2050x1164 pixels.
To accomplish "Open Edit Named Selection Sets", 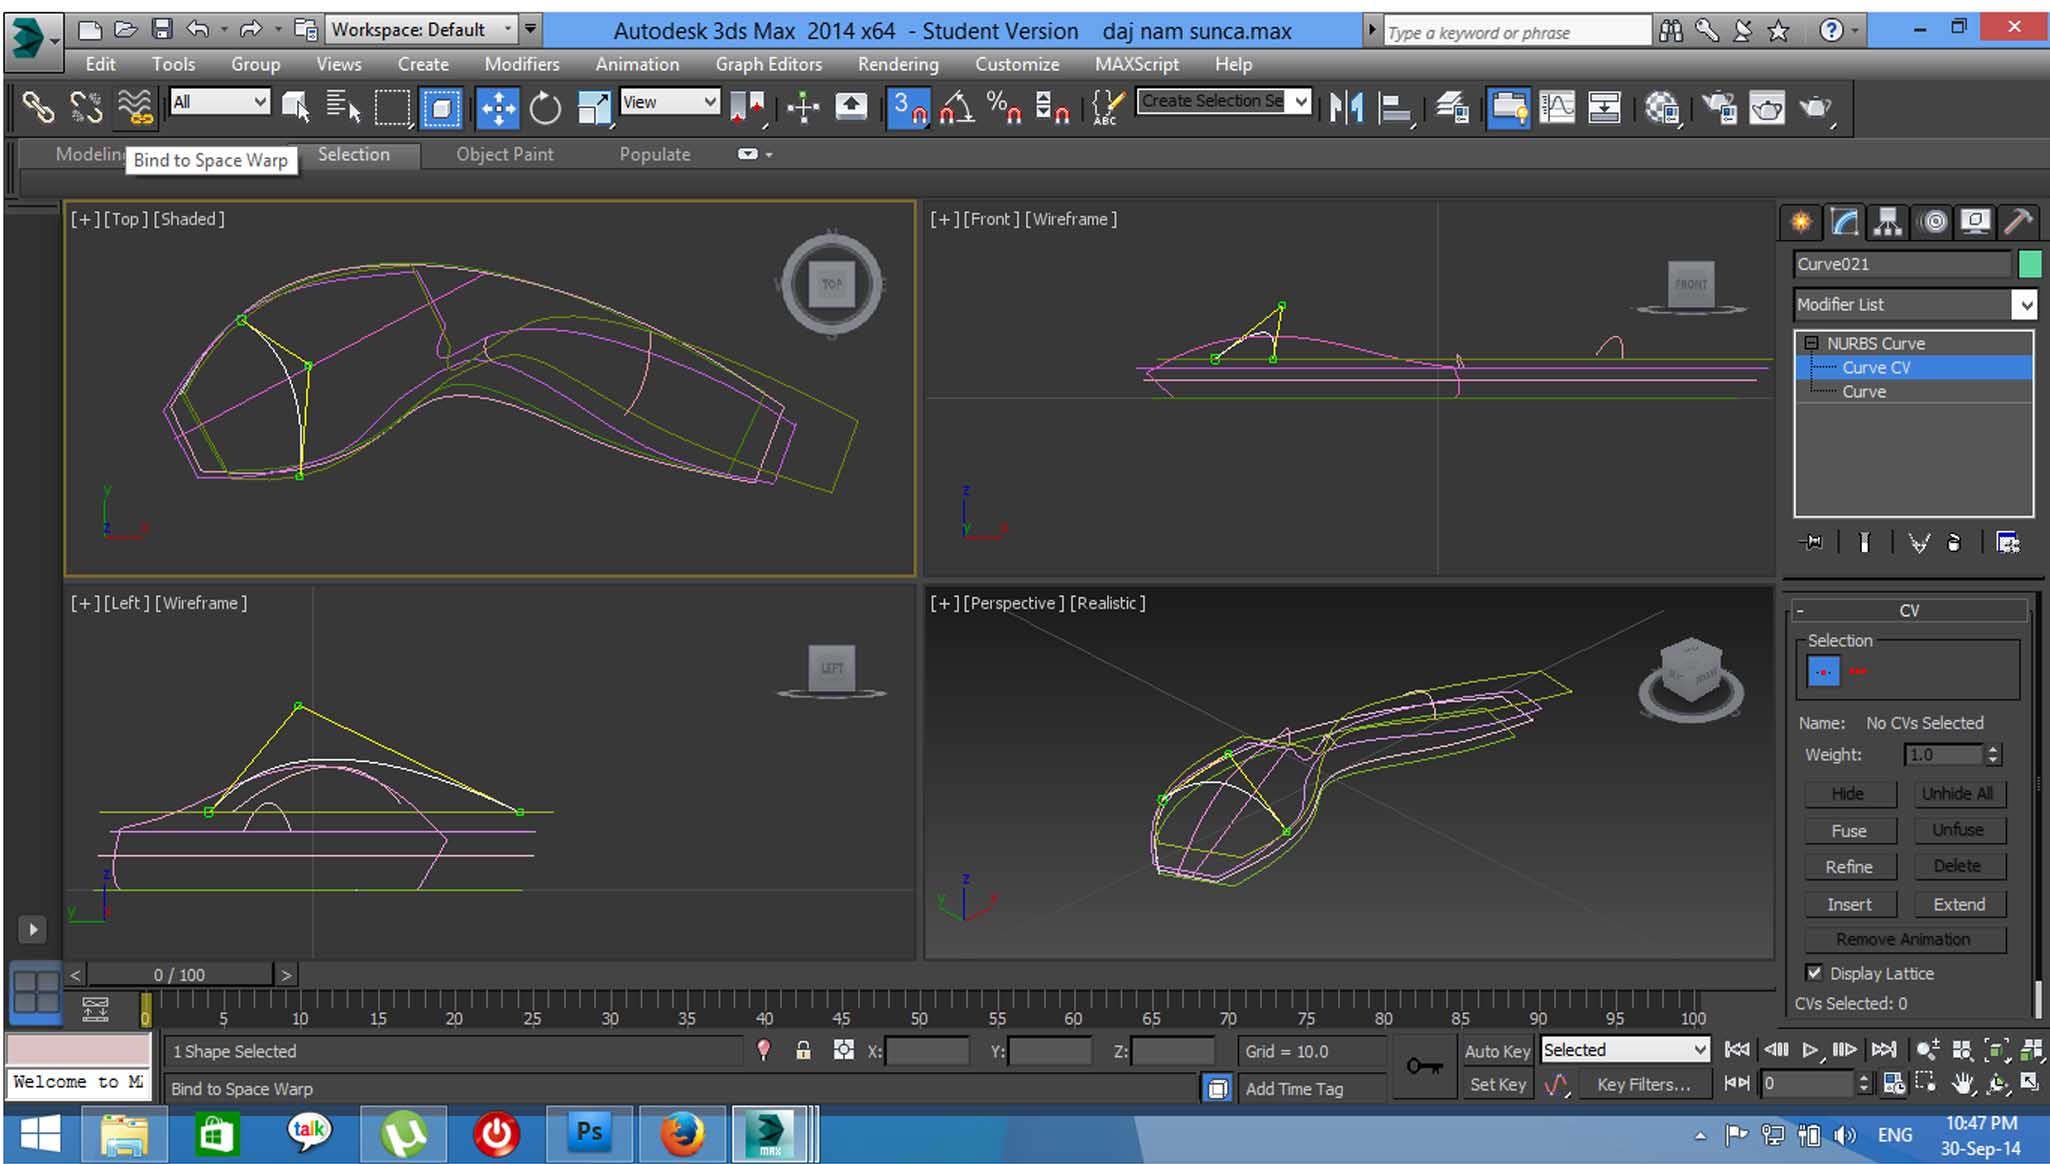I will click(1108, 107).
